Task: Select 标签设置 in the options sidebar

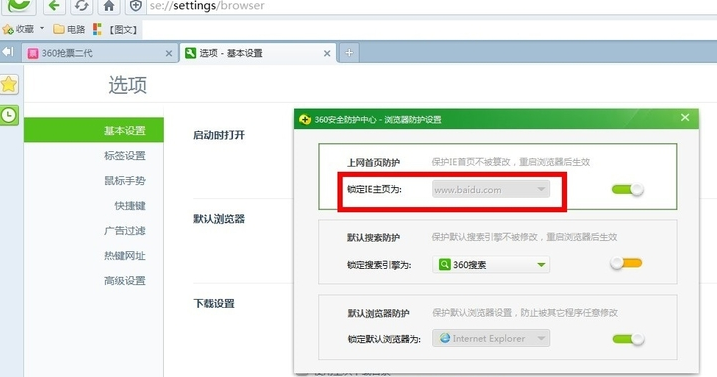Action: [124, 156]
